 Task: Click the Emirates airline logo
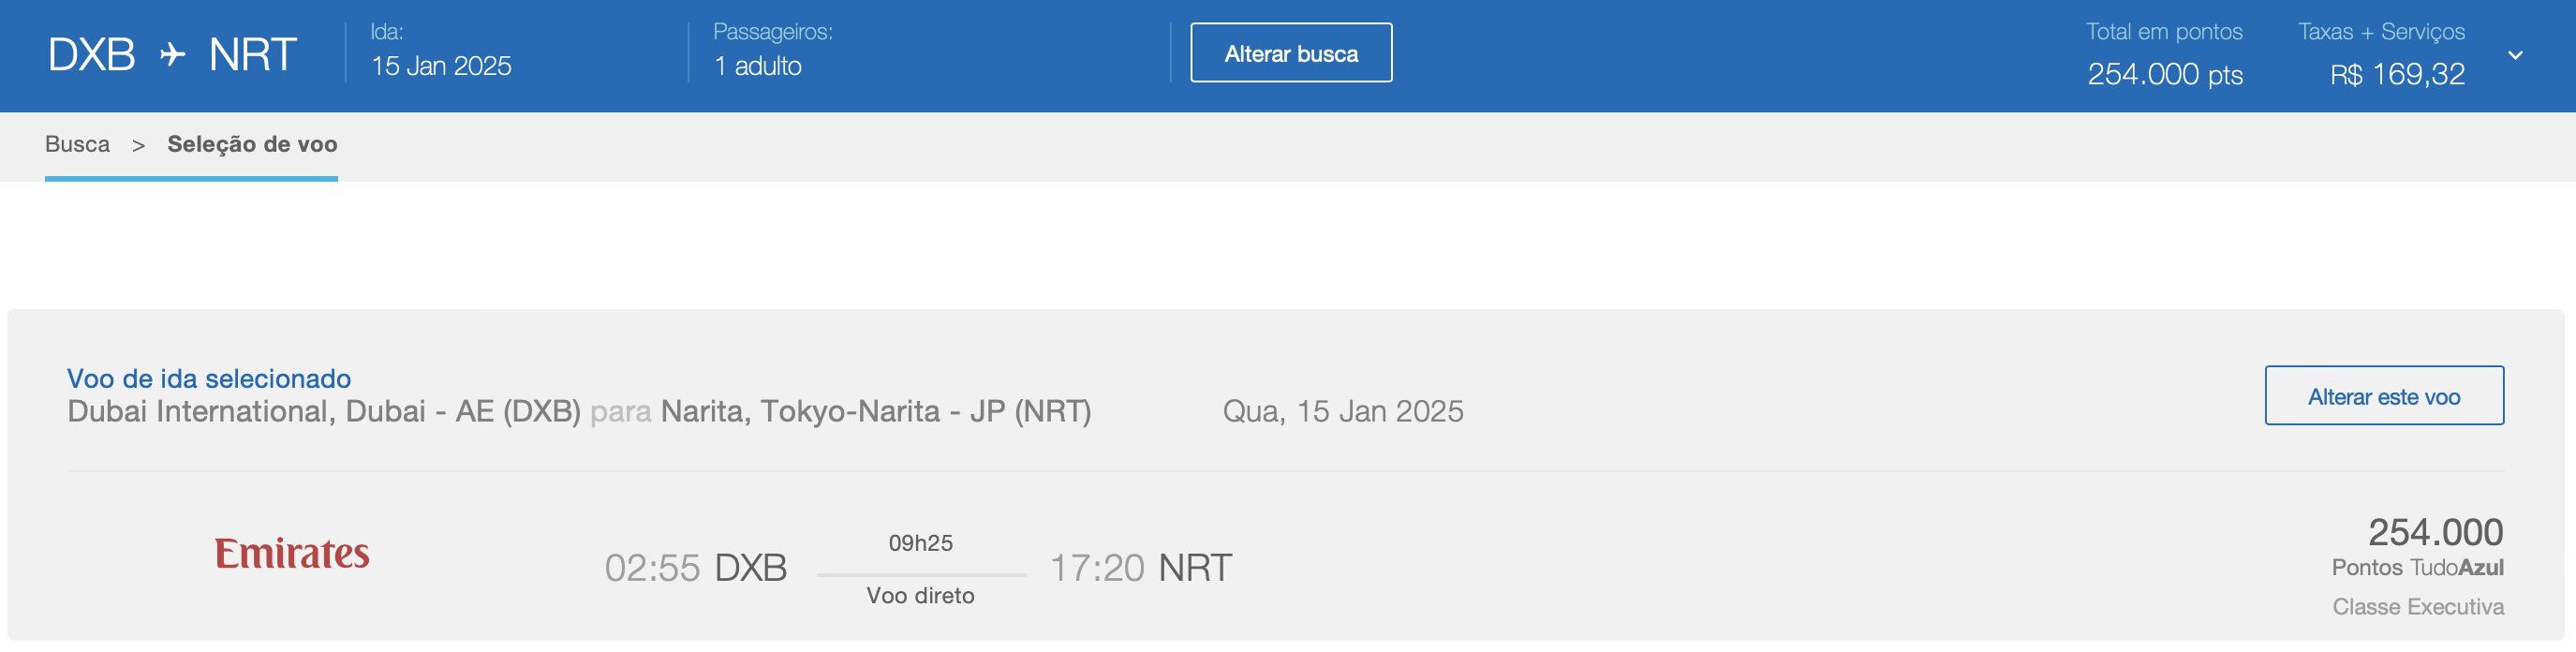[292, 554]
